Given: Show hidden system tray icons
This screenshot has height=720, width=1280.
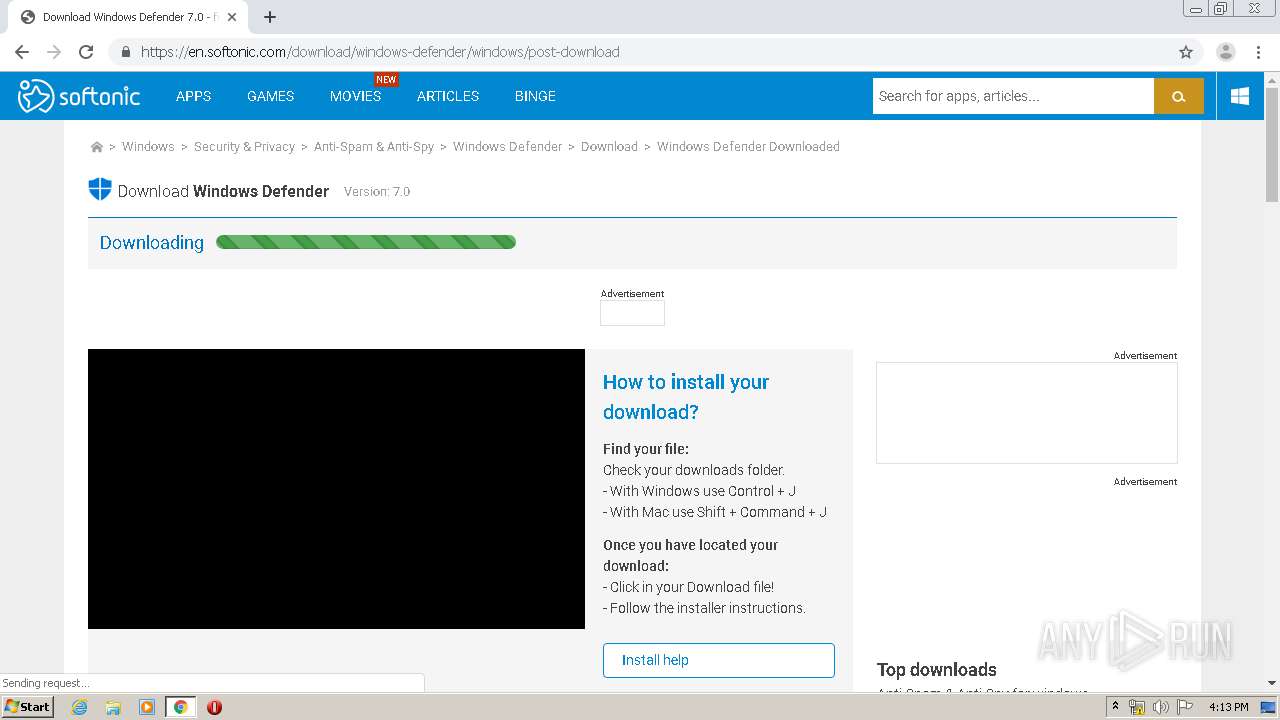Looking at the screenshot, I should click(x=1115, y=706).
